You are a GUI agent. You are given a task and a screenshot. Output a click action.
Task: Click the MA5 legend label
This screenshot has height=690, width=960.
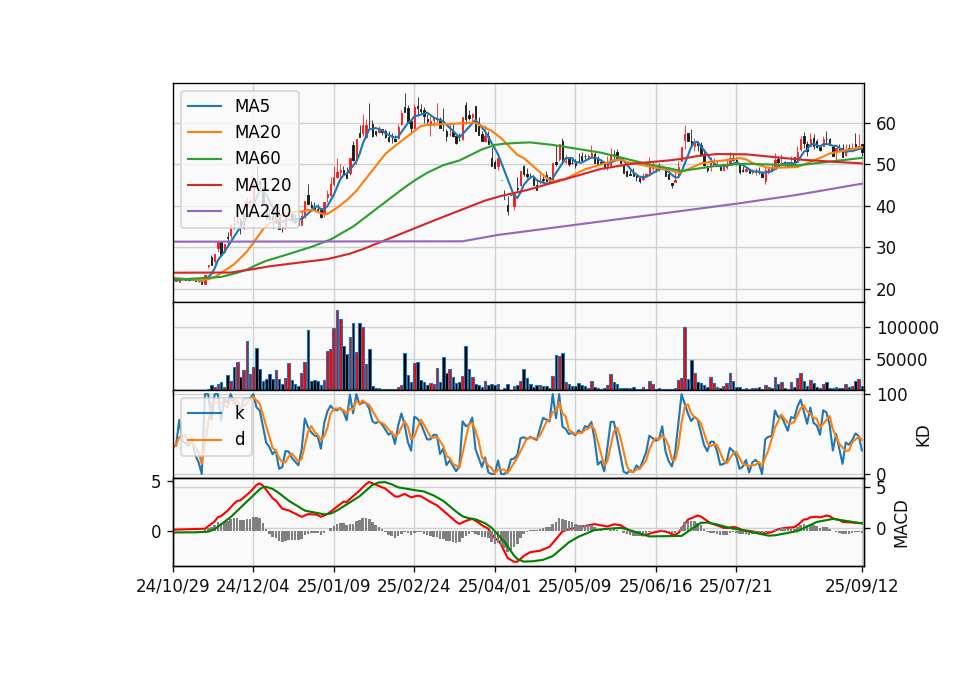[x=252, y=106]
